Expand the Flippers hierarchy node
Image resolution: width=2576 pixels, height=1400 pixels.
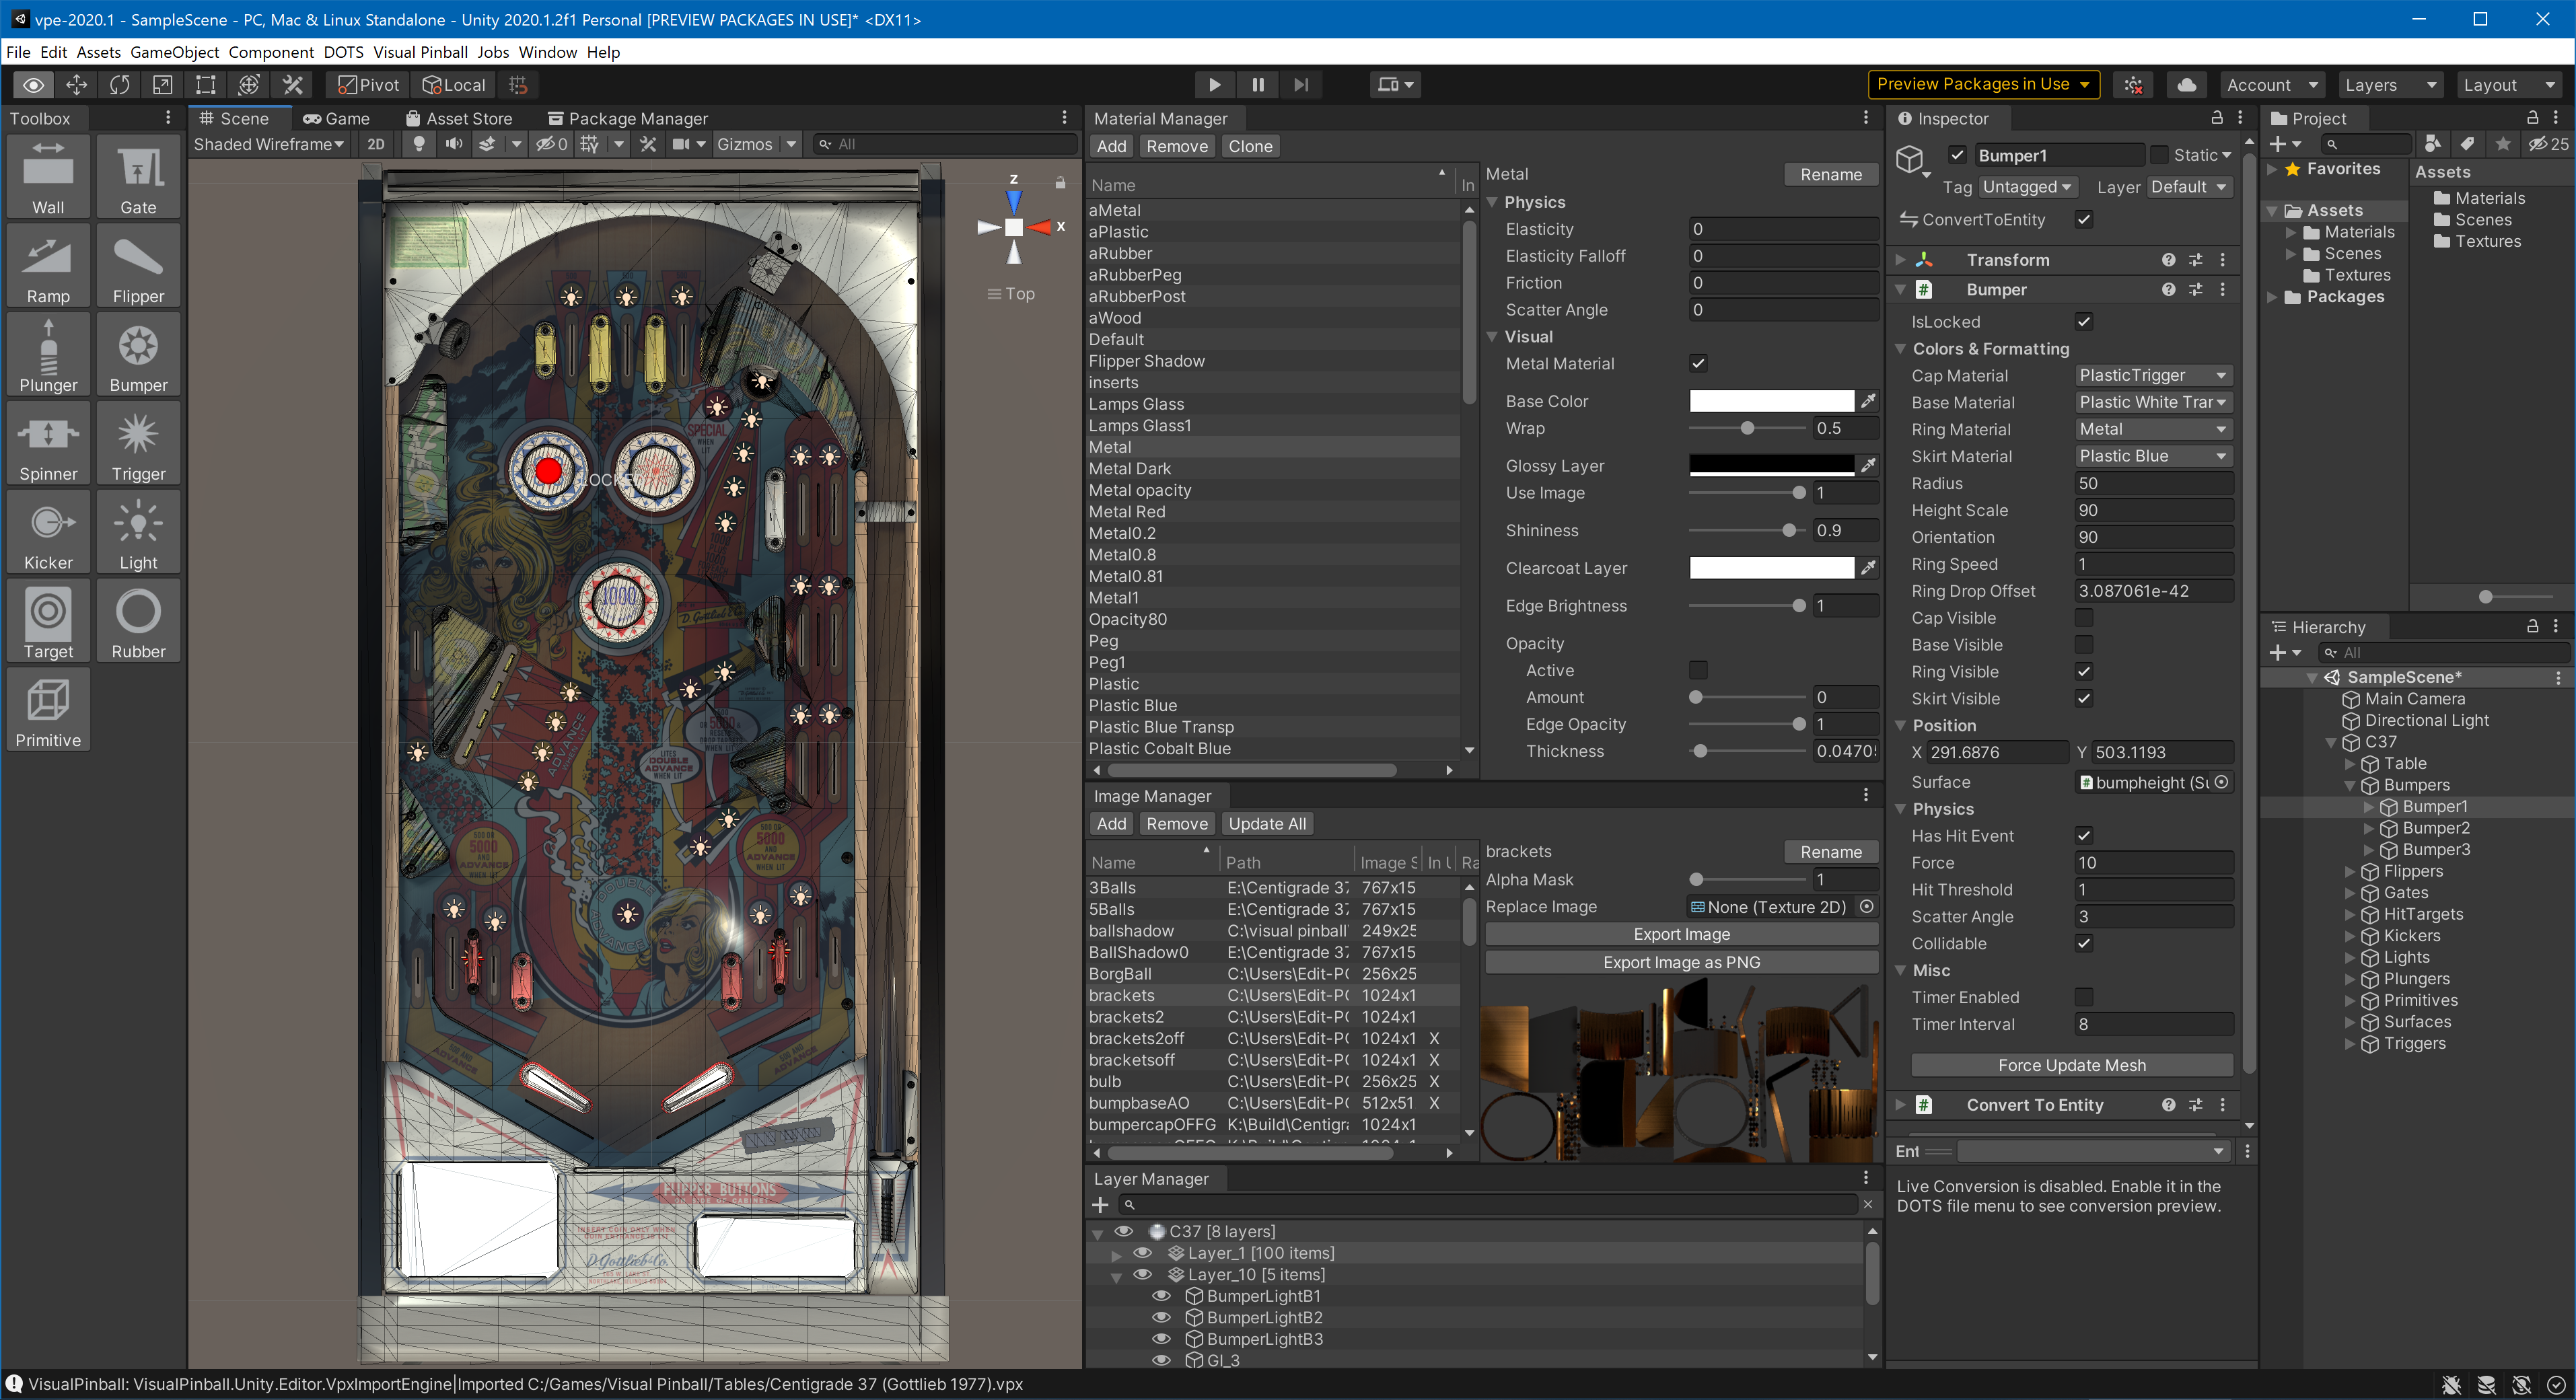click(2350, 872)
